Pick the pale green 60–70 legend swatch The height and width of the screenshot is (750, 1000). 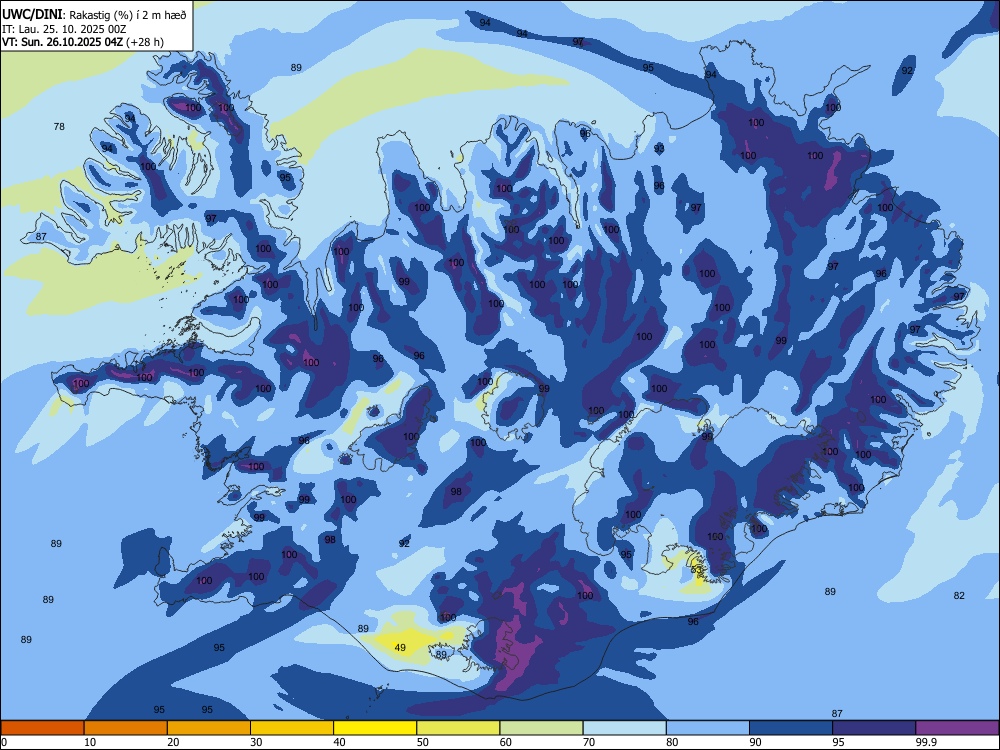click(541, 728)
